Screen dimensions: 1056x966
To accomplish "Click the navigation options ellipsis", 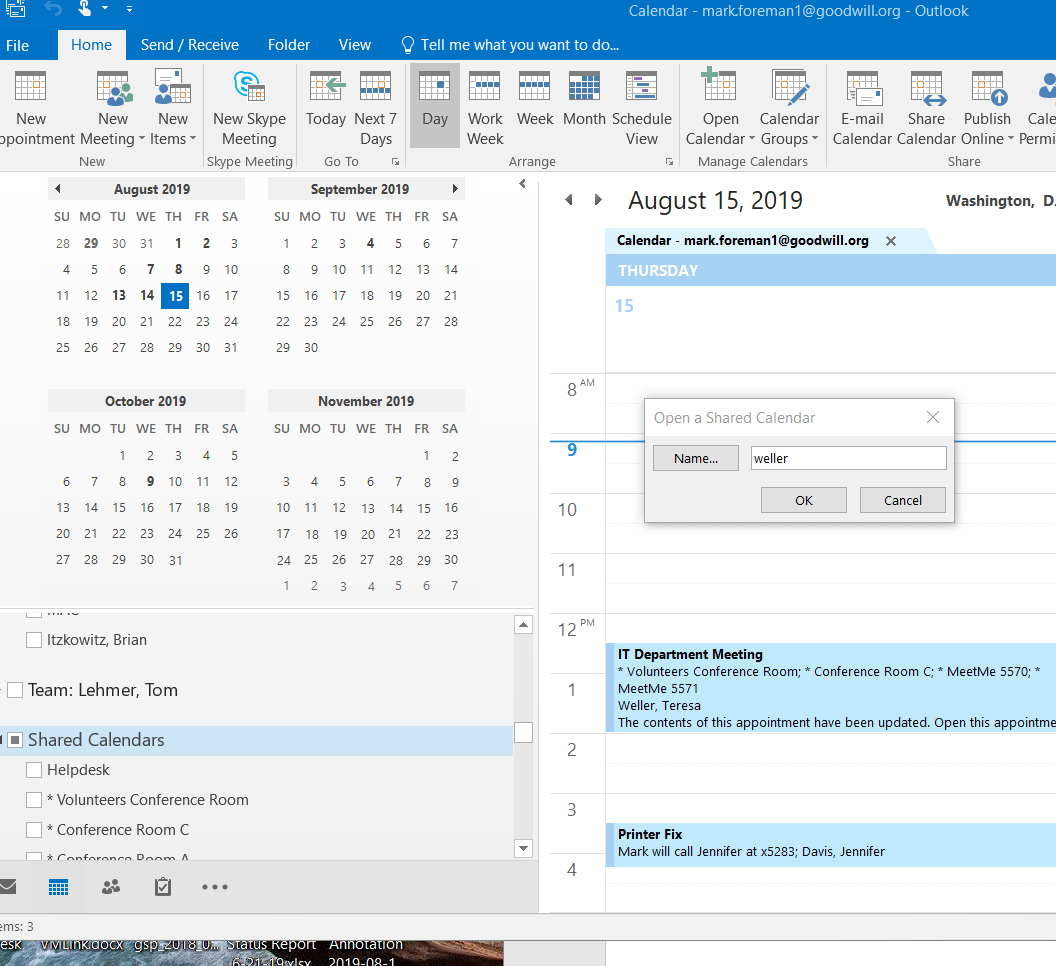I will [x=215, y=887].
